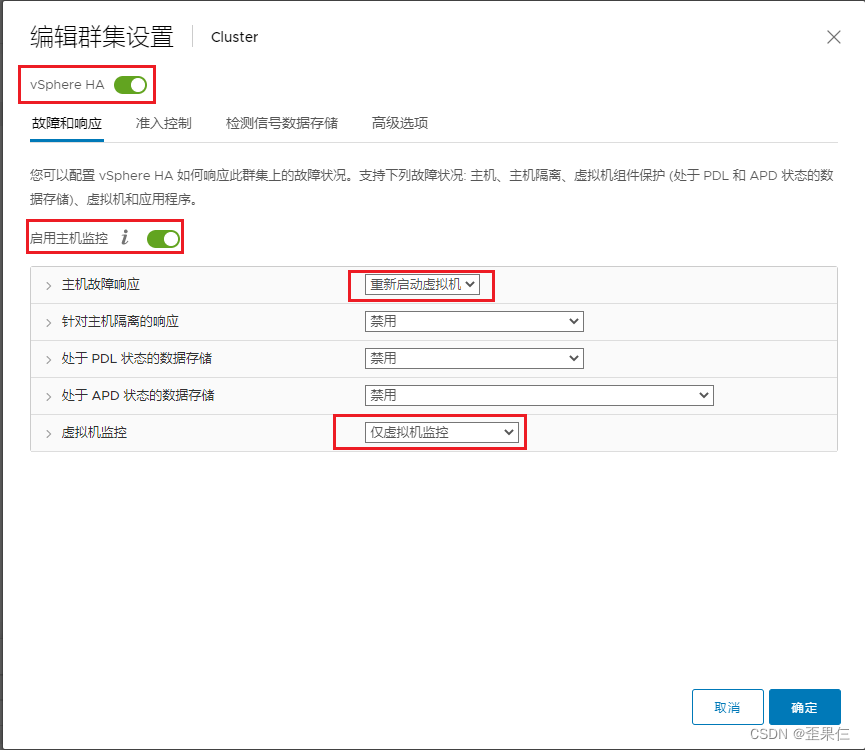This screenshot has width=865, height=750.
Task: Click the vSphere HA label text
Action: (67, 85)
